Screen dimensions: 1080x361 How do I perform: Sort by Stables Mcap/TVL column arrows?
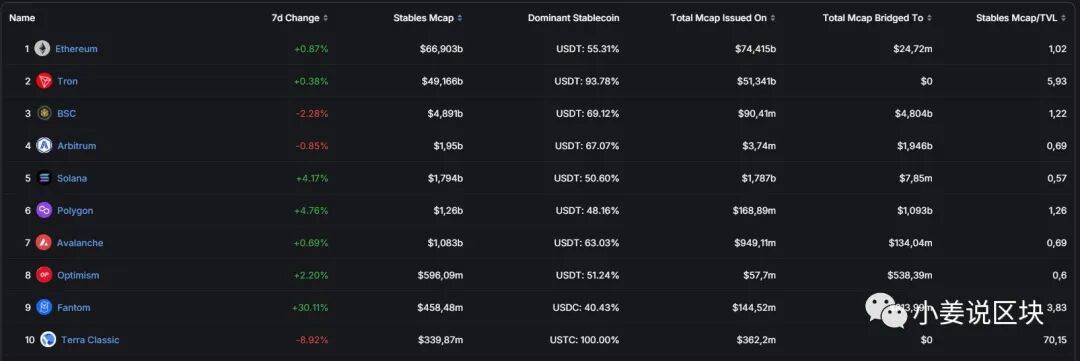coord(1063,18)
